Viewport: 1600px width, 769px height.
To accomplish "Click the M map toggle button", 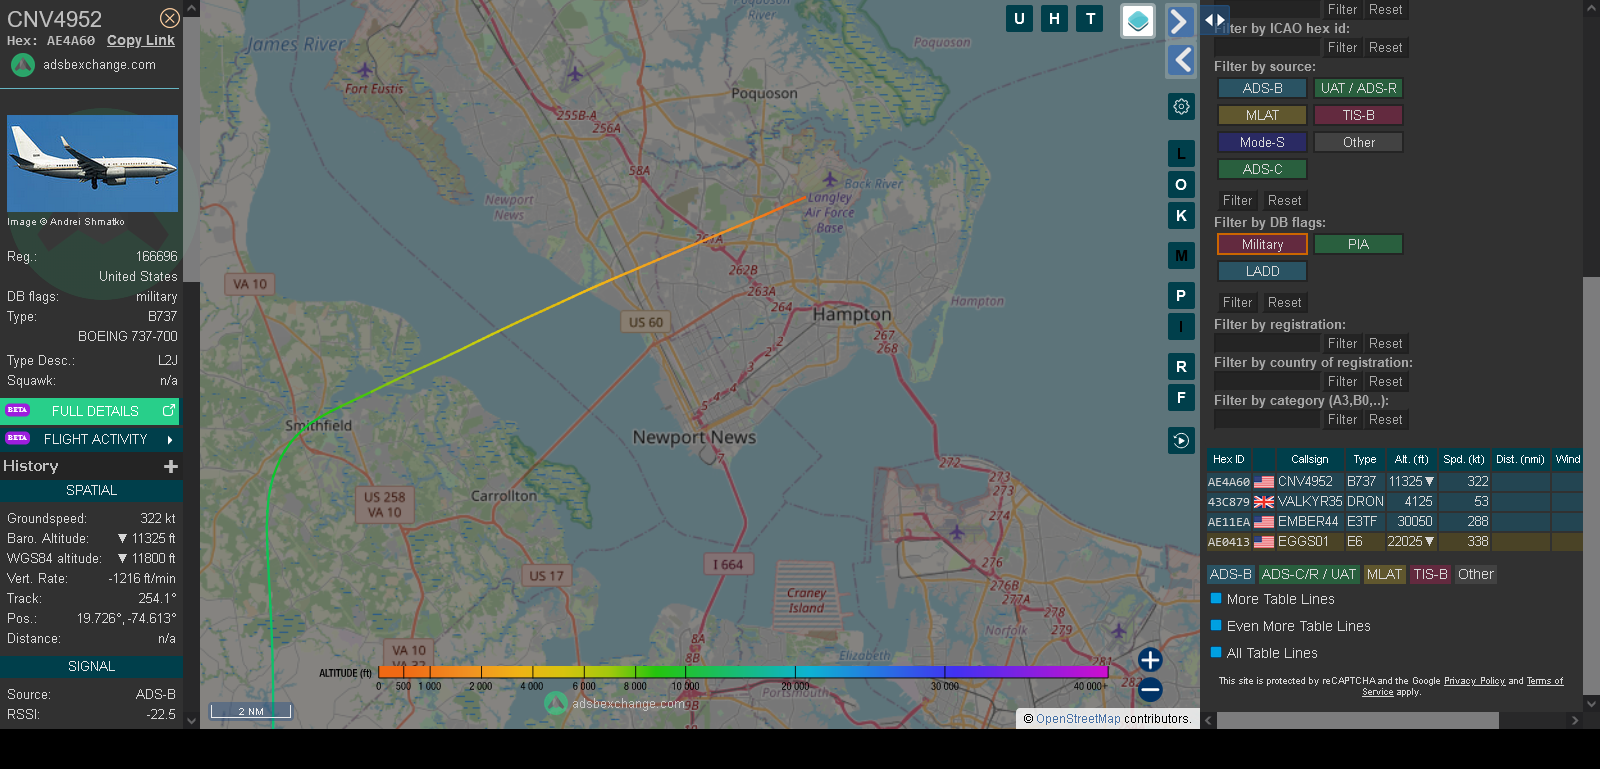I will (1181, 256).
